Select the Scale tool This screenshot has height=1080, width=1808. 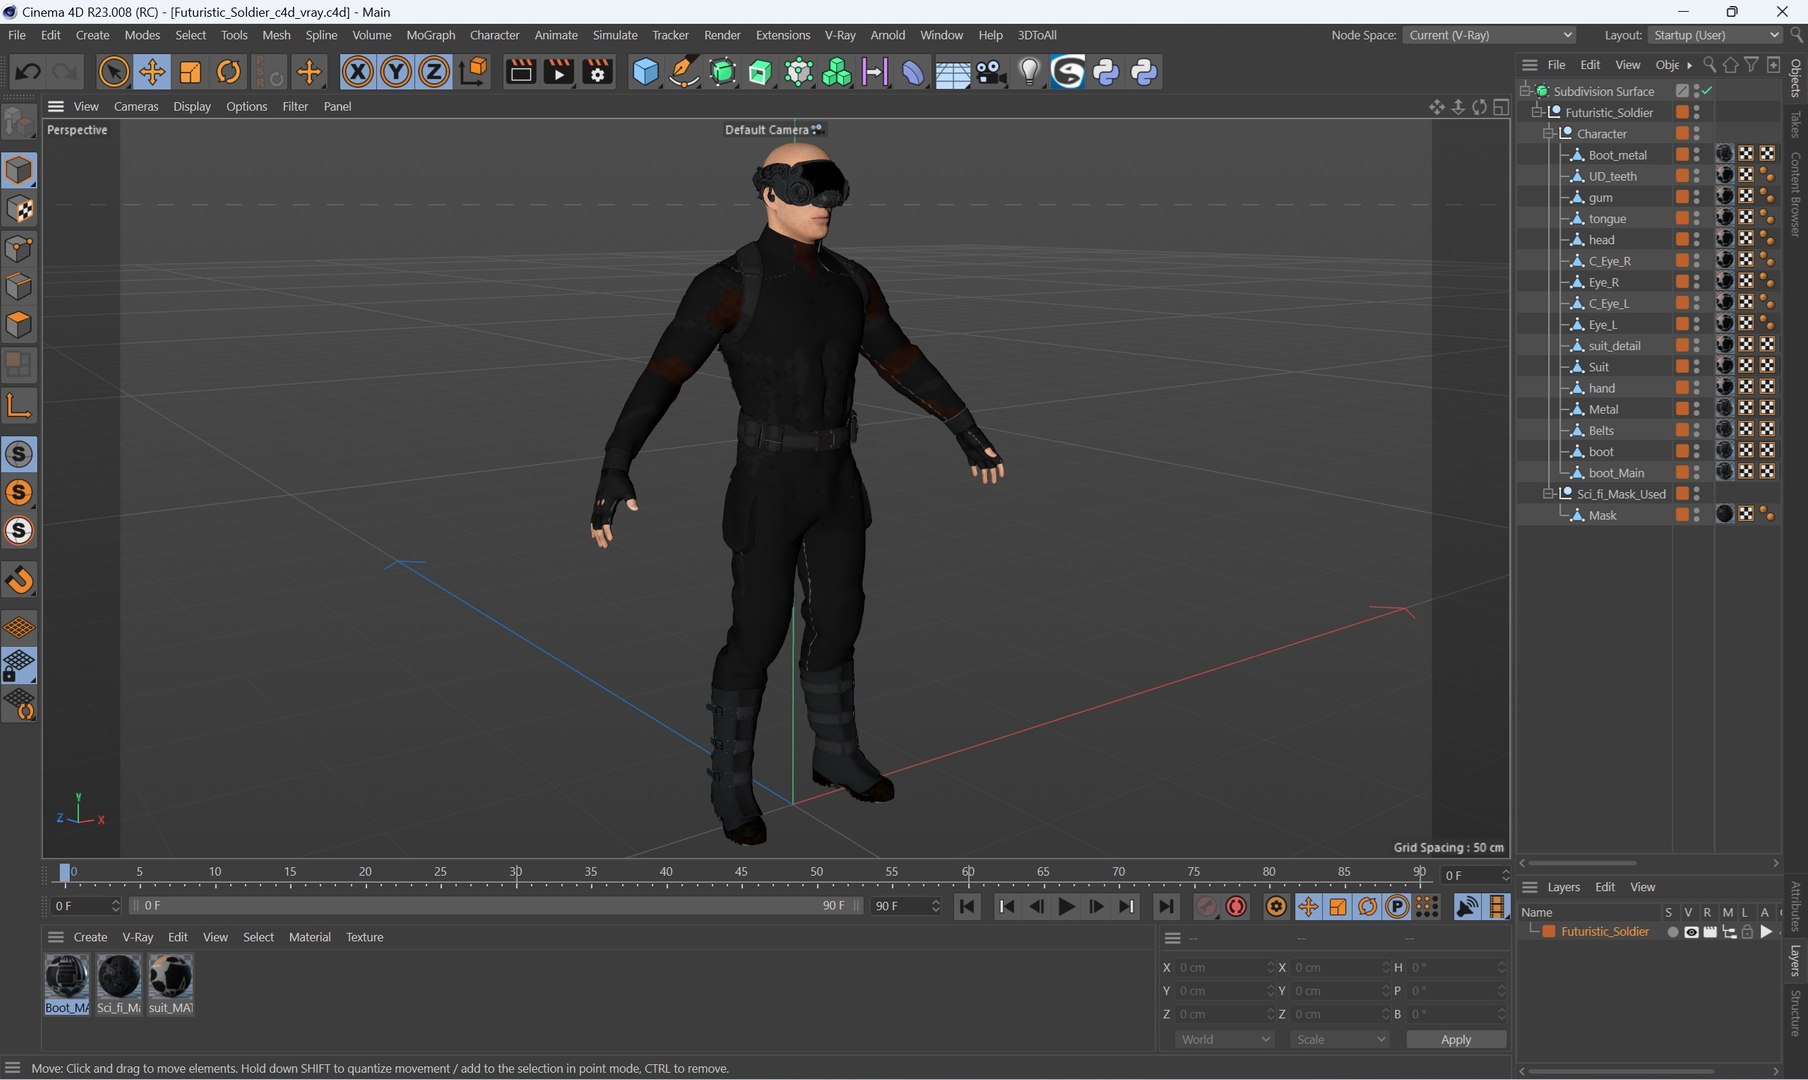pyautogui.click(x=190, y=72)
